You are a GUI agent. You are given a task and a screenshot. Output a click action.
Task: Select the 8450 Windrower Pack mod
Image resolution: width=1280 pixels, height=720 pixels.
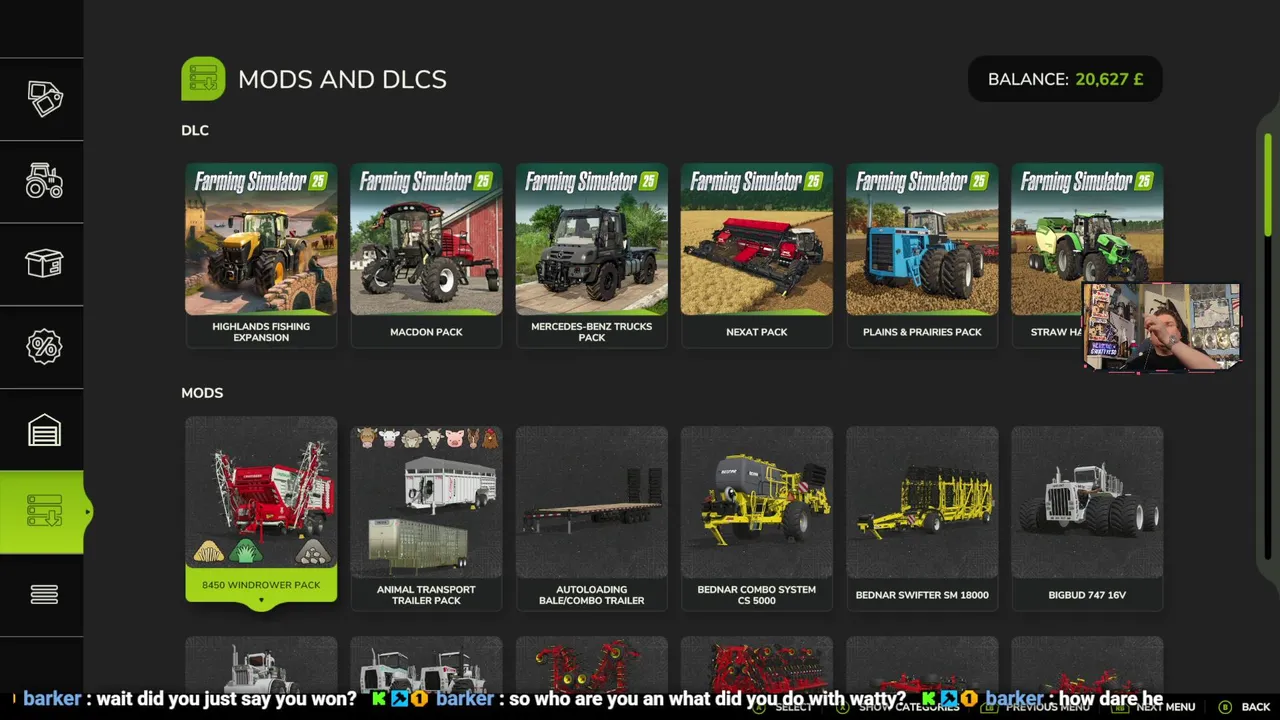[261, 509]
